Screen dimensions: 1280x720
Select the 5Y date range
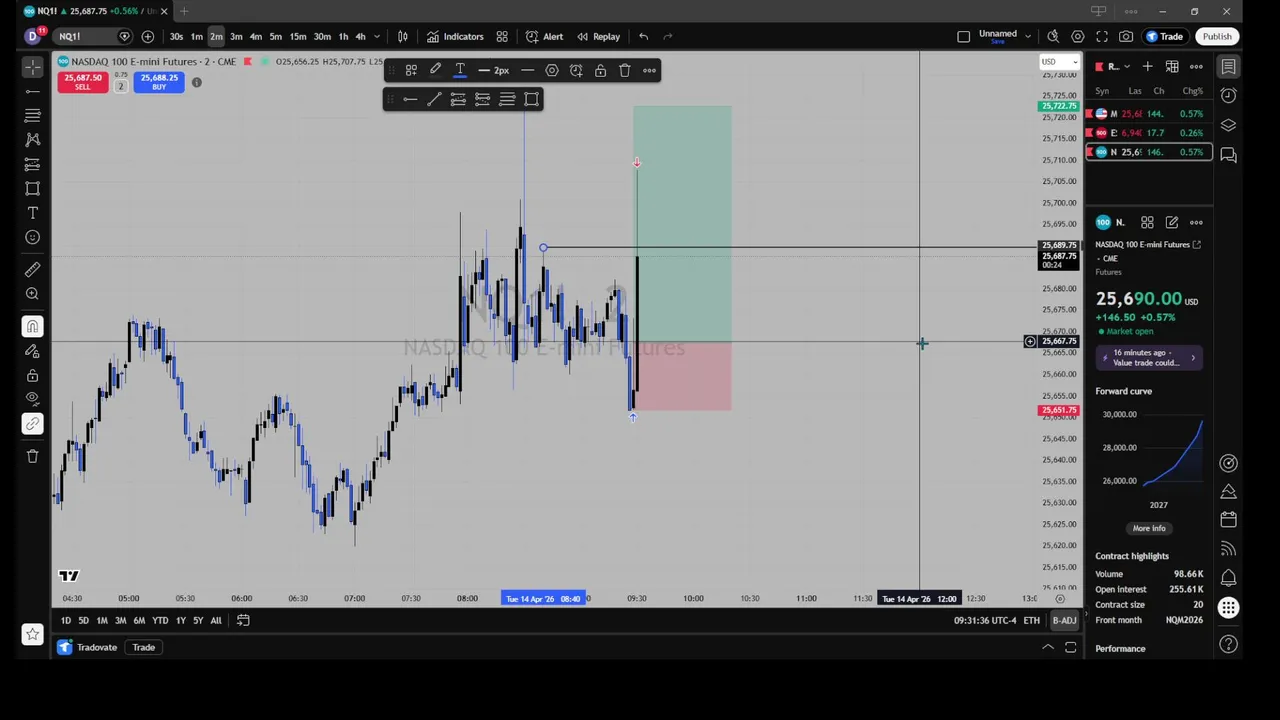[198, 621]
